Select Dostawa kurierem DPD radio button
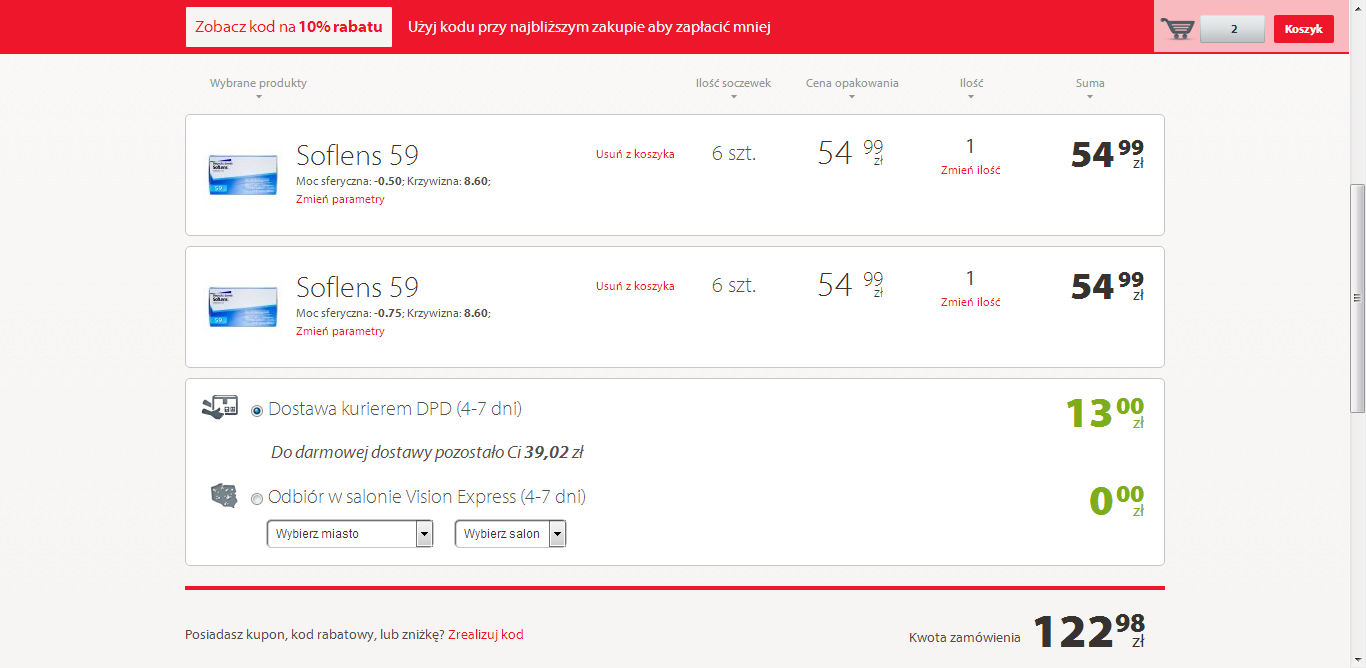Image resolution: width=1366 pixels, height=668 pixels. click(x=257, y=410)
